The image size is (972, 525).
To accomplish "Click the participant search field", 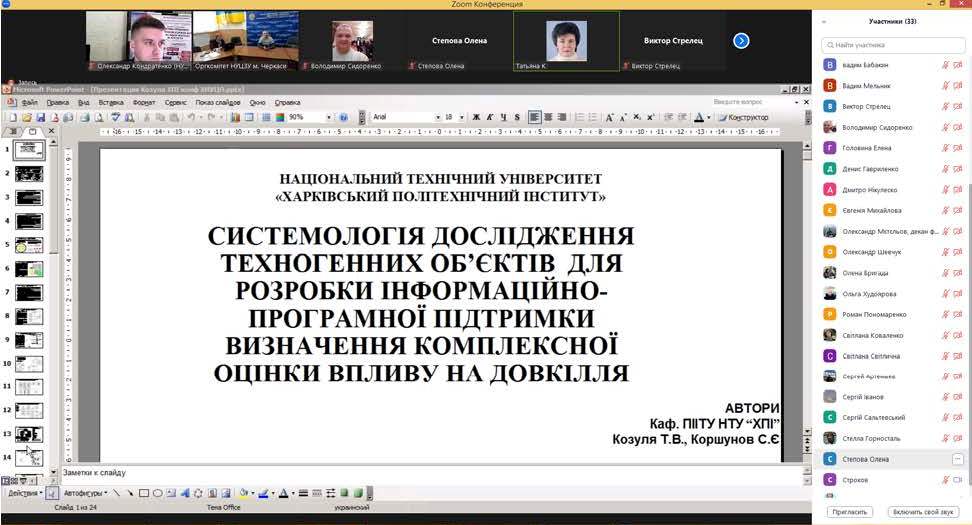I will pyautogui.click(x=893, y=45).
